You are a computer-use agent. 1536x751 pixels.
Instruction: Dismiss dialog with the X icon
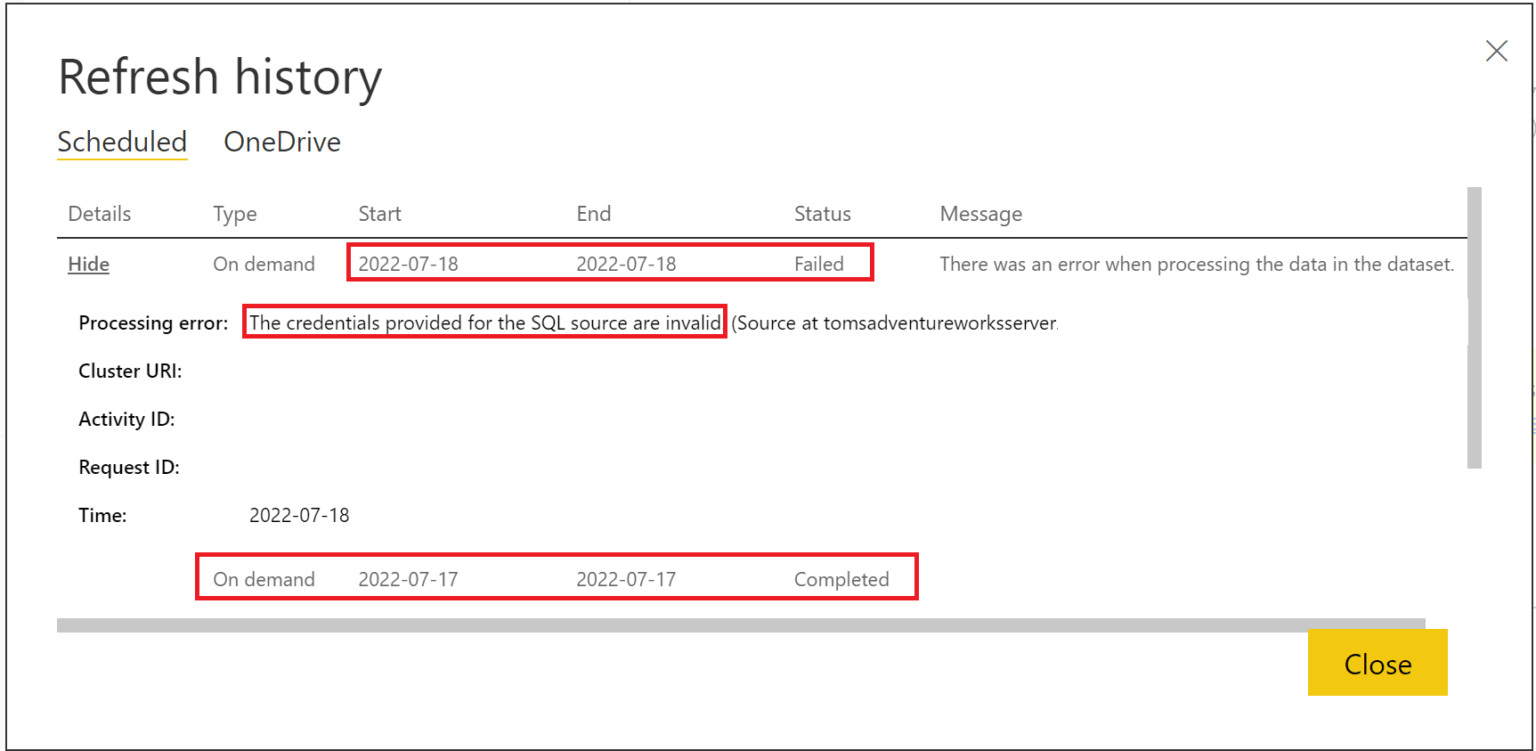pos(1496,50)
